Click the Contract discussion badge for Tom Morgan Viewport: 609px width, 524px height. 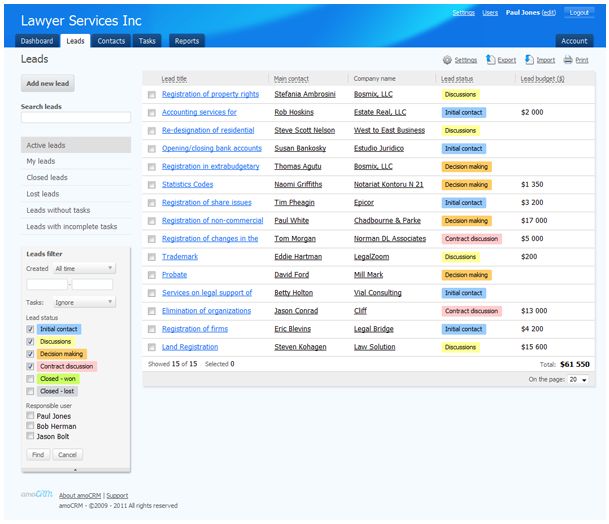tap(471, 239)
